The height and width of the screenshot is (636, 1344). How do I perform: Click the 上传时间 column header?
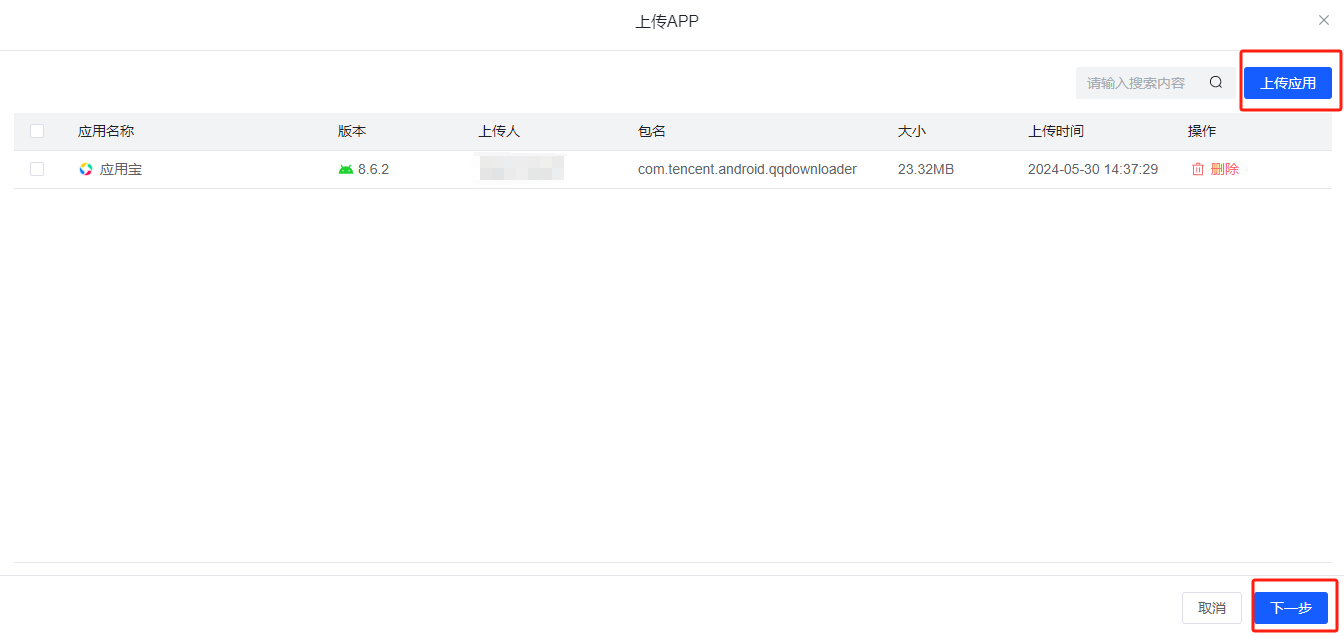[1056, 131]
